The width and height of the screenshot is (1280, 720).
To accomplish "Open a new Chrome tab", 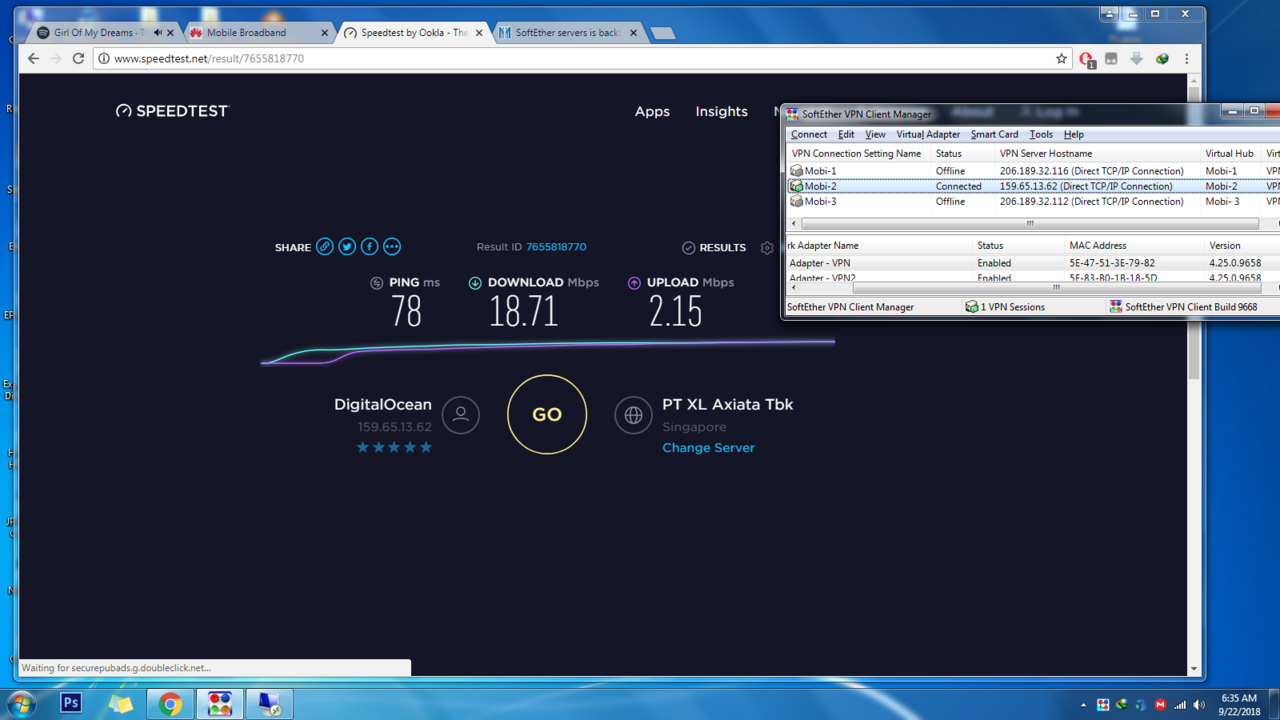I will click(662, 33).
